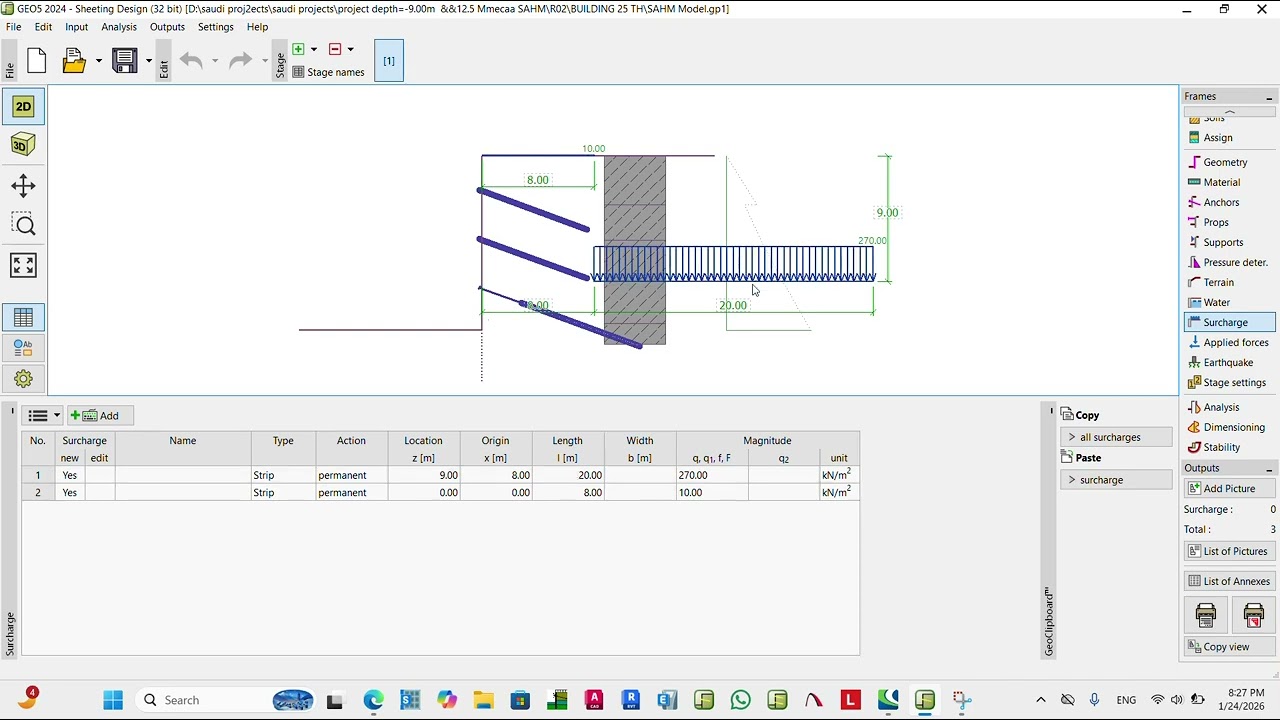Screen dimensions: 1280x720
Task: Undo last action arrow icon
Action: tap(191, 61)
